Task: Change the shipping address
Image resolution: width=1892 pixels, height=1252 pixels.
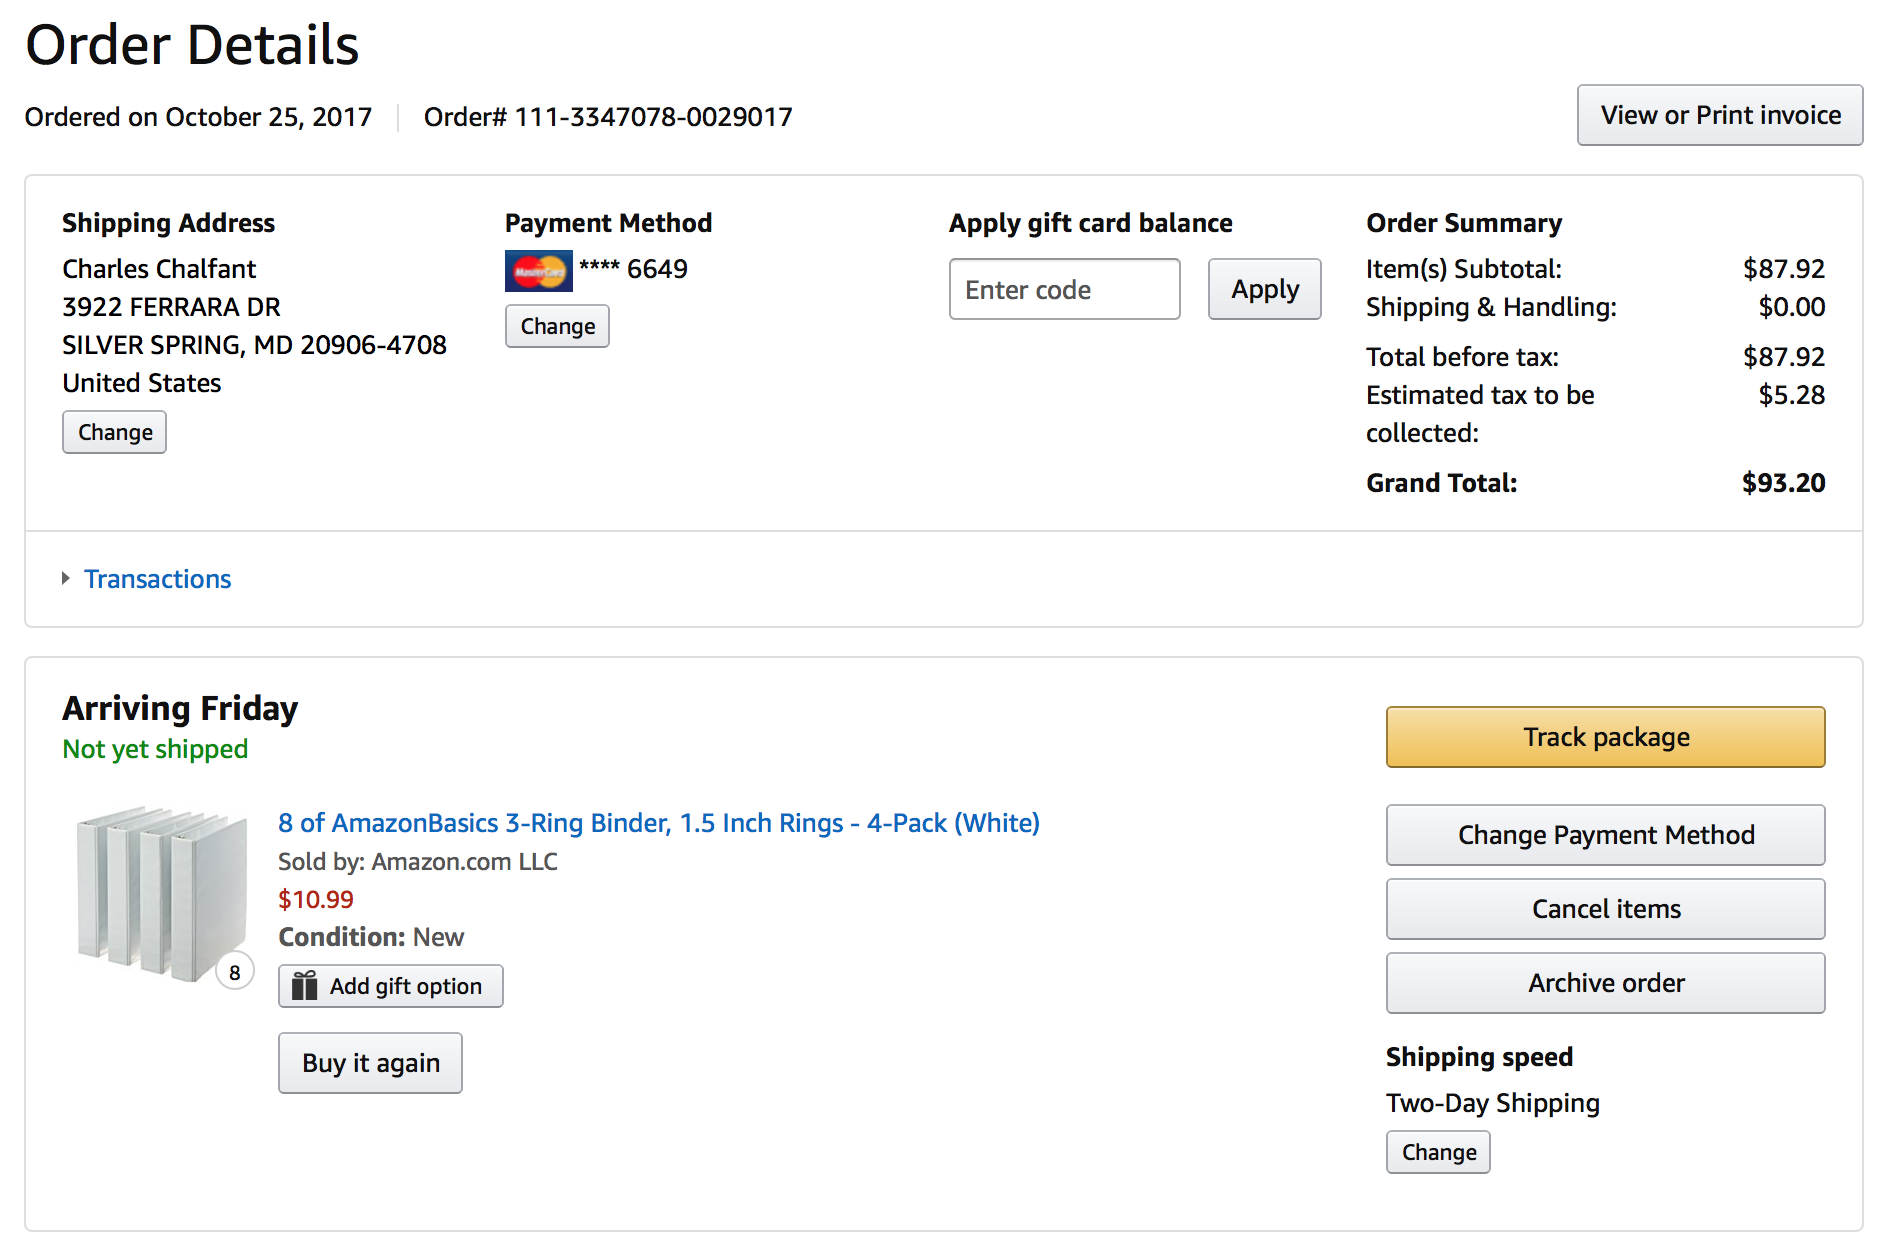Action: 115,432
